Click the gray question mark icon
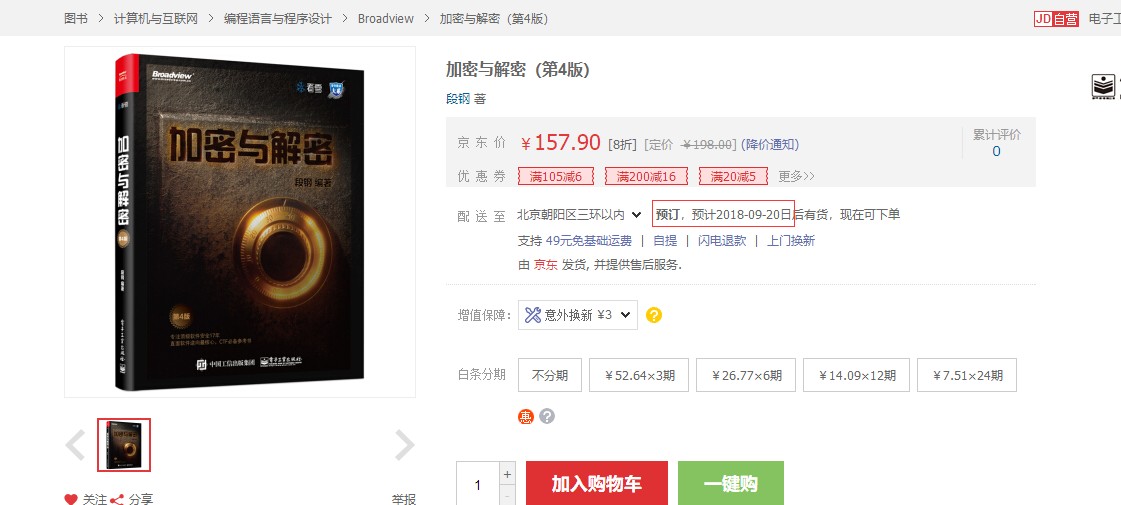 (547, 416)
